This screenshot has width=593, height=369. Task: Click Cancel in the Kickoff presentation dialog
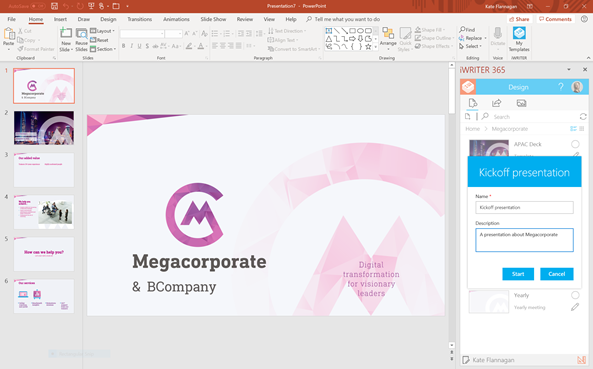click(x=557, y=274)
